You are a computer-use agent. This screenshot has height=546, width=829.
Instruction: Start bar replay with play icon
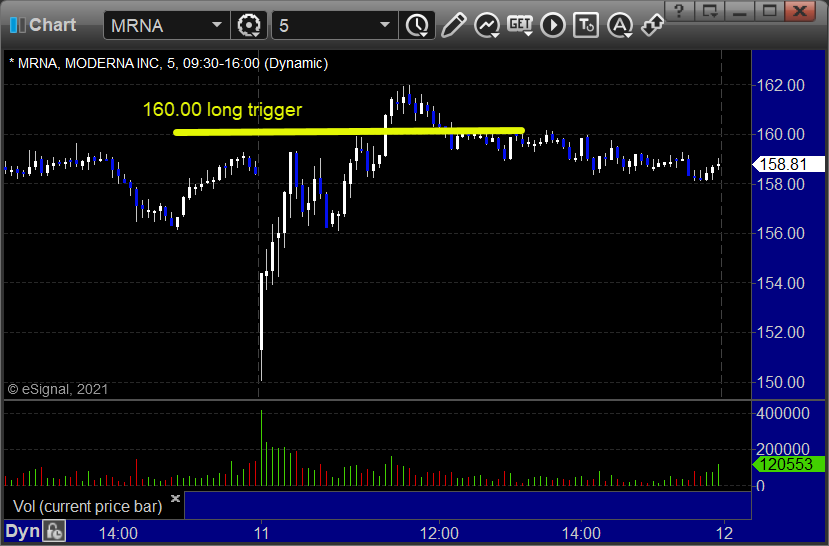[553, 25]
